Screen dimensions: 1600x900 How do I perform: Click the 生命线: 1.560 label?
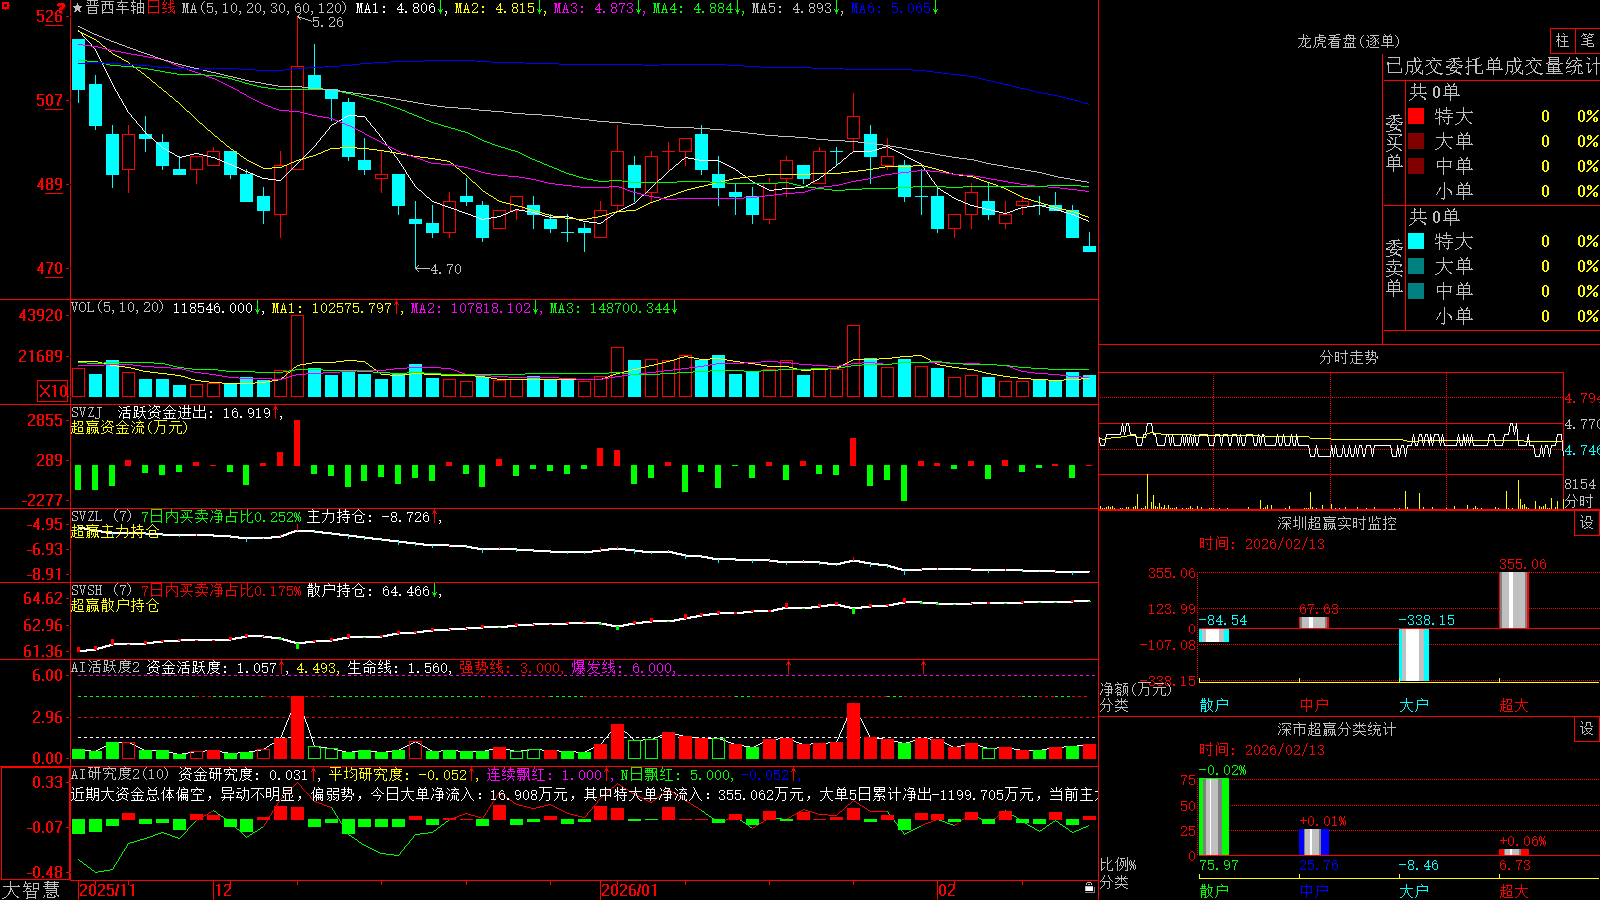(399, 668)
